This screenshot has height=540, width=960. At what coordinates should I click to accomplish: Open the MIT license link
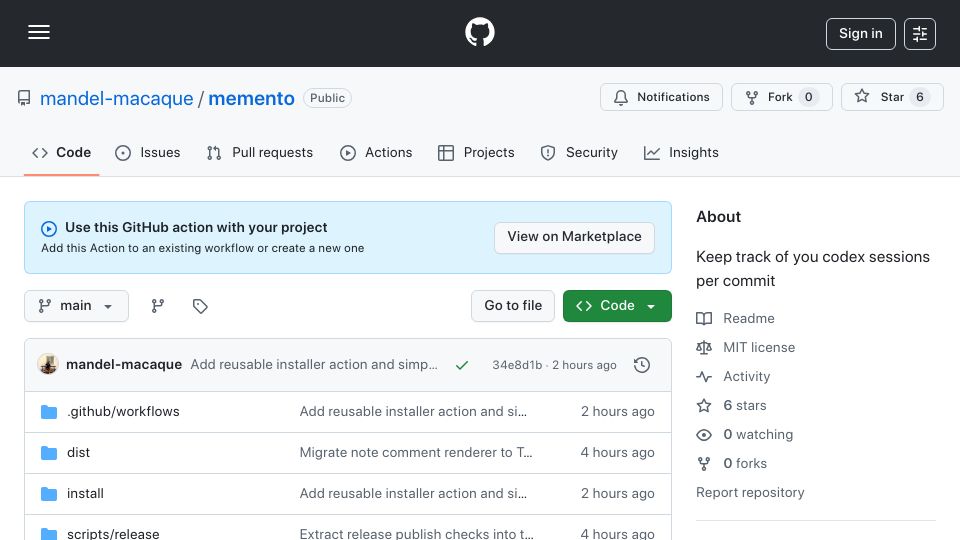point(759,347)
